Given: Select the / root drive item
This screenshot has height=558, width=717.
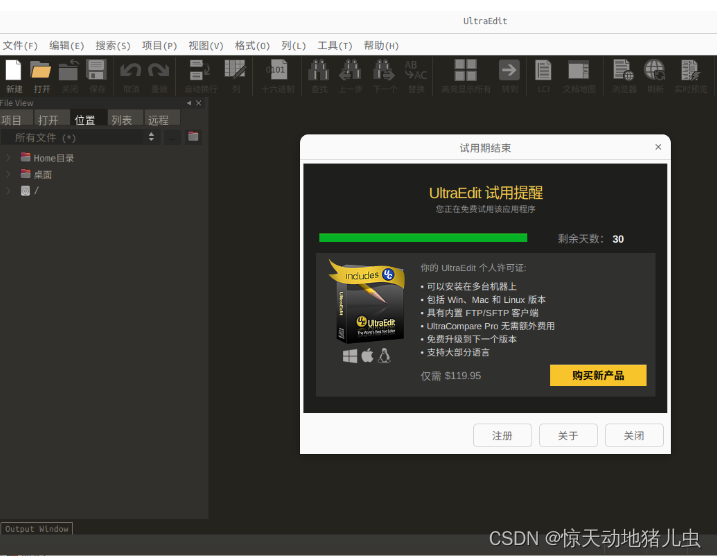Looking at the screenshot, I should coord(30,191).
